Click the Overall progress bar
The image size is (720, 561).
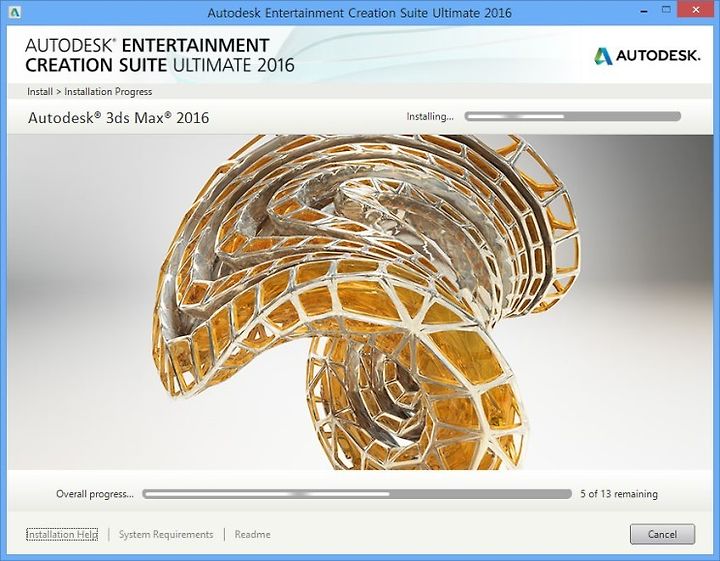(357, 494)
